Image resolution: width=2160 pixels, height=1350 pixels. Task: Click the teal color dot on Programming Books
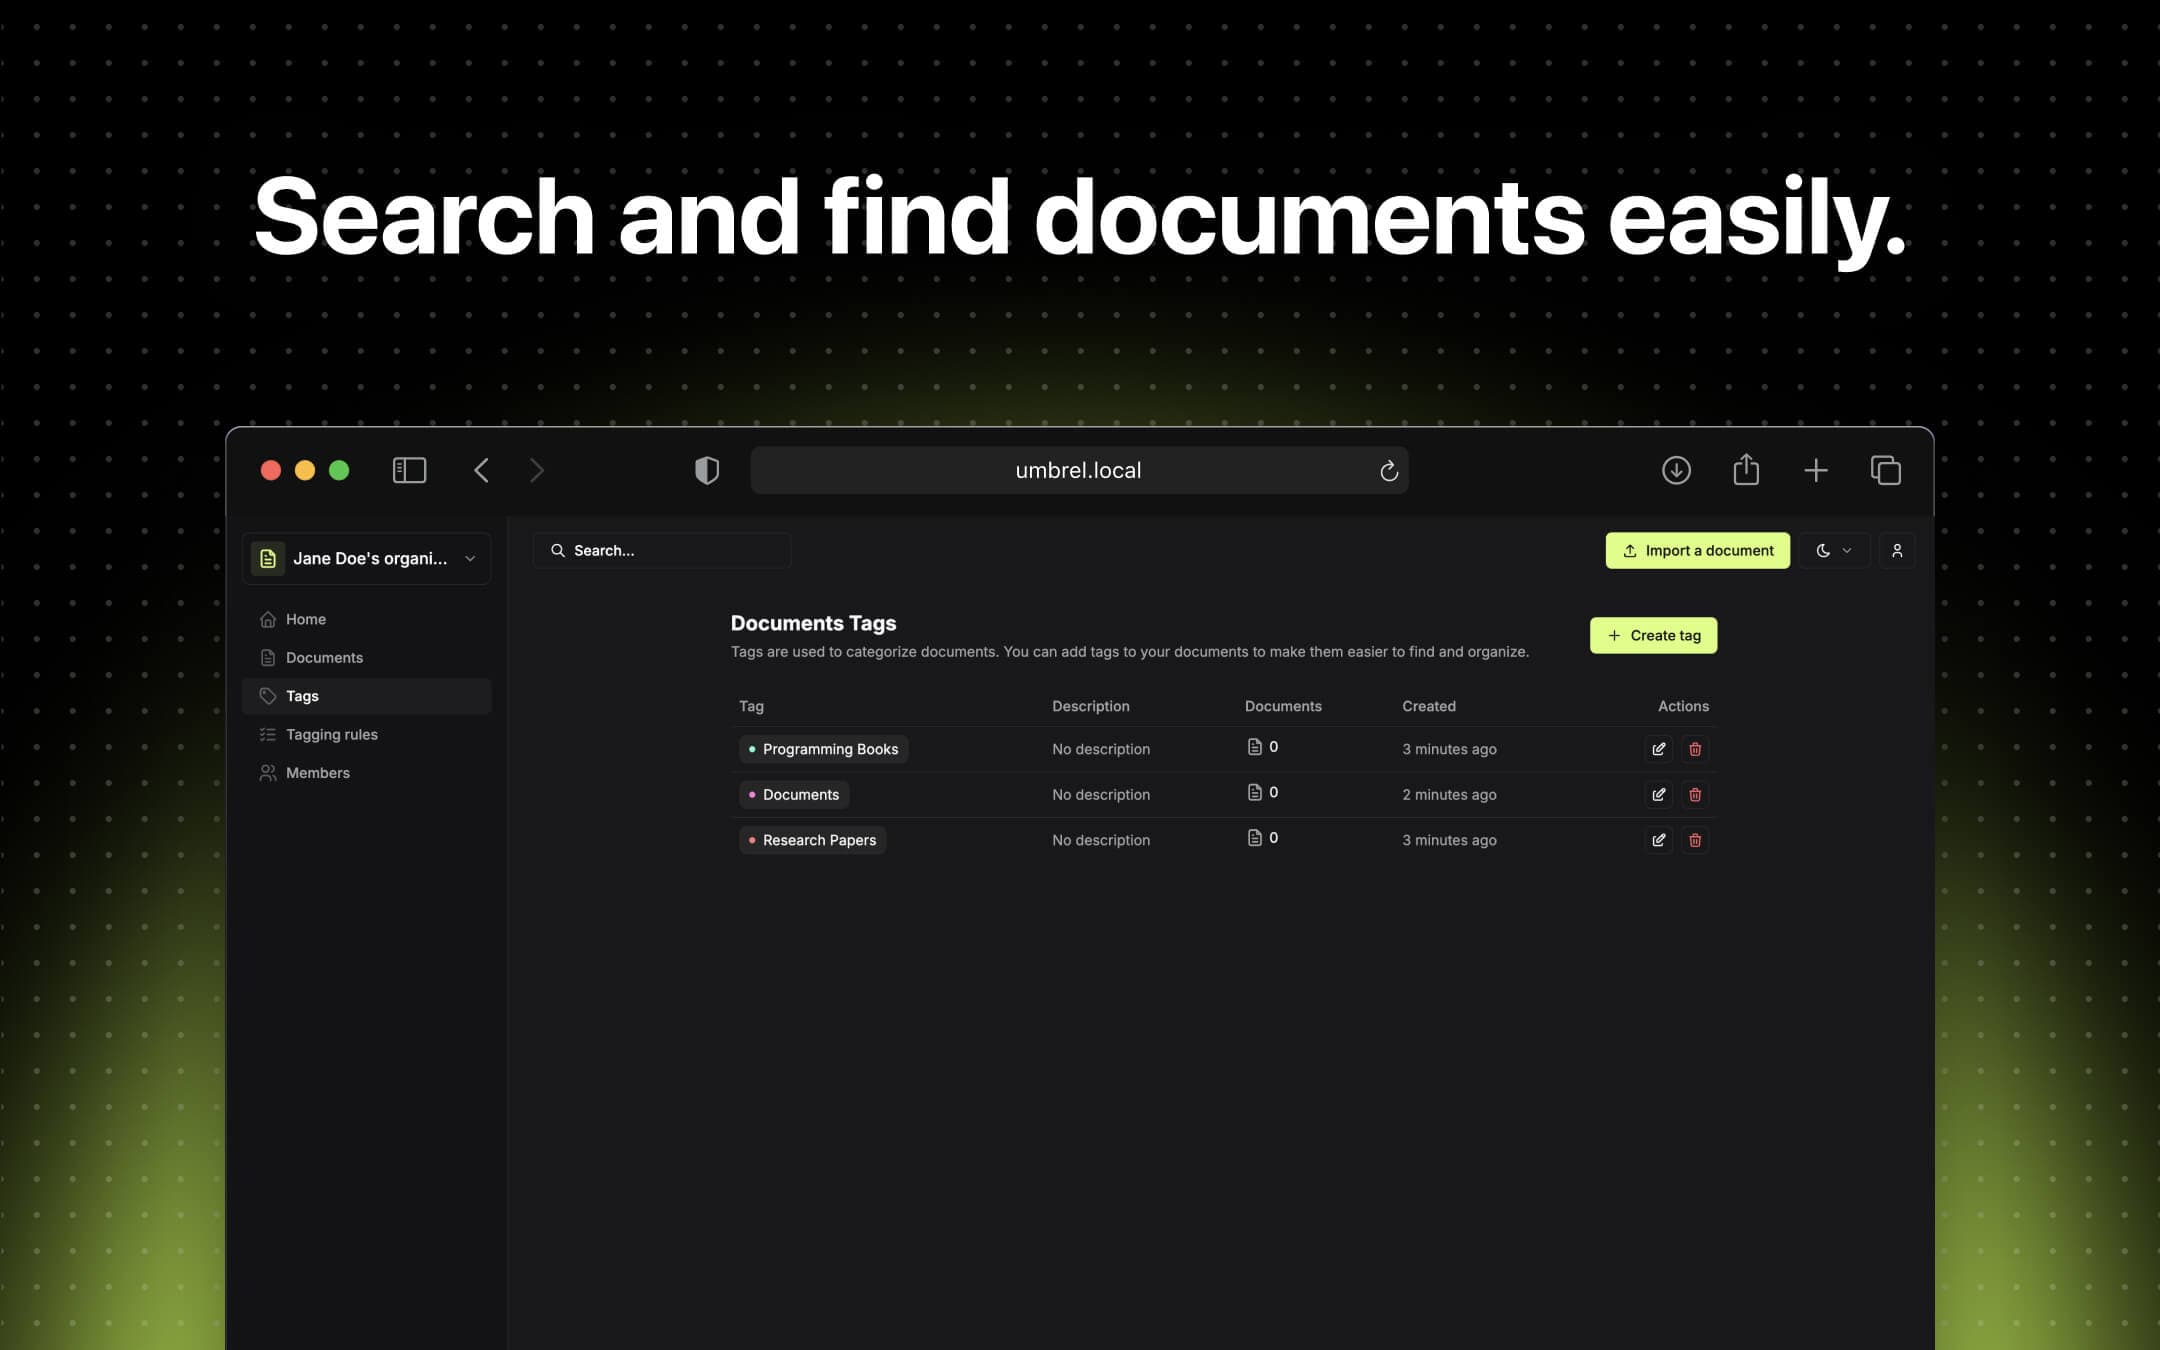pos(752,748)
